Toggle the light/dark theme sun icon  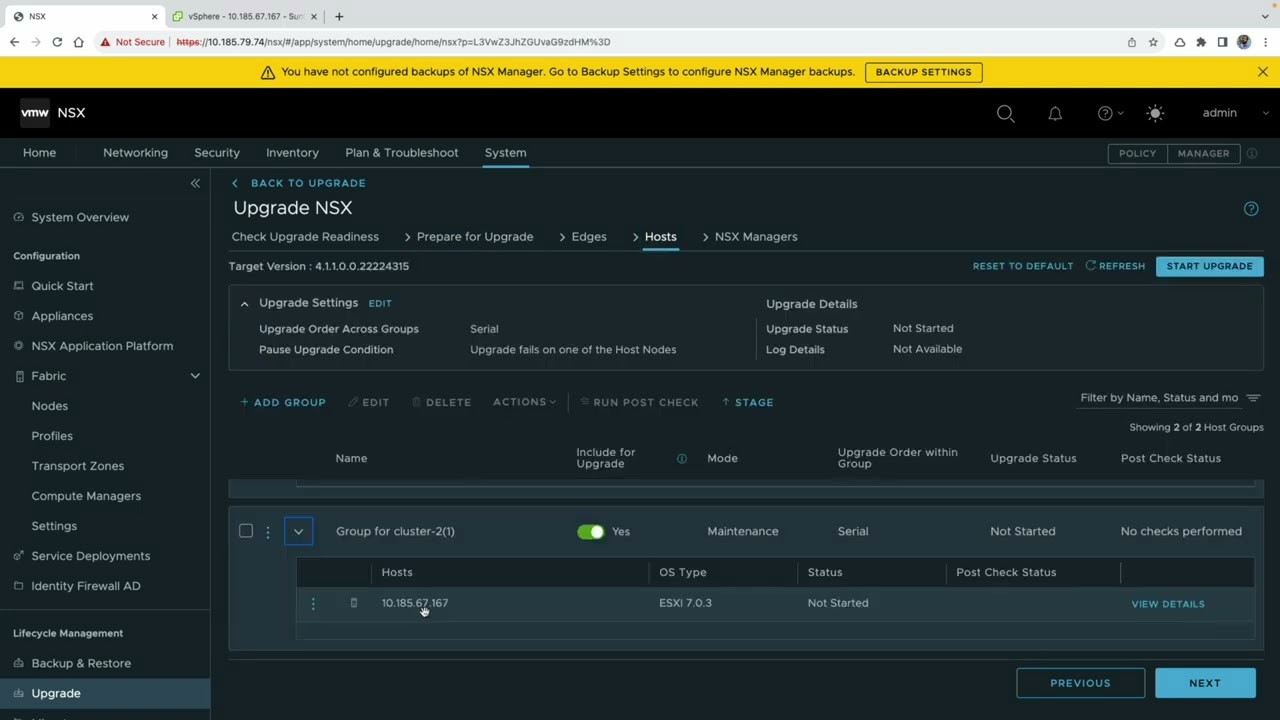1155,113
